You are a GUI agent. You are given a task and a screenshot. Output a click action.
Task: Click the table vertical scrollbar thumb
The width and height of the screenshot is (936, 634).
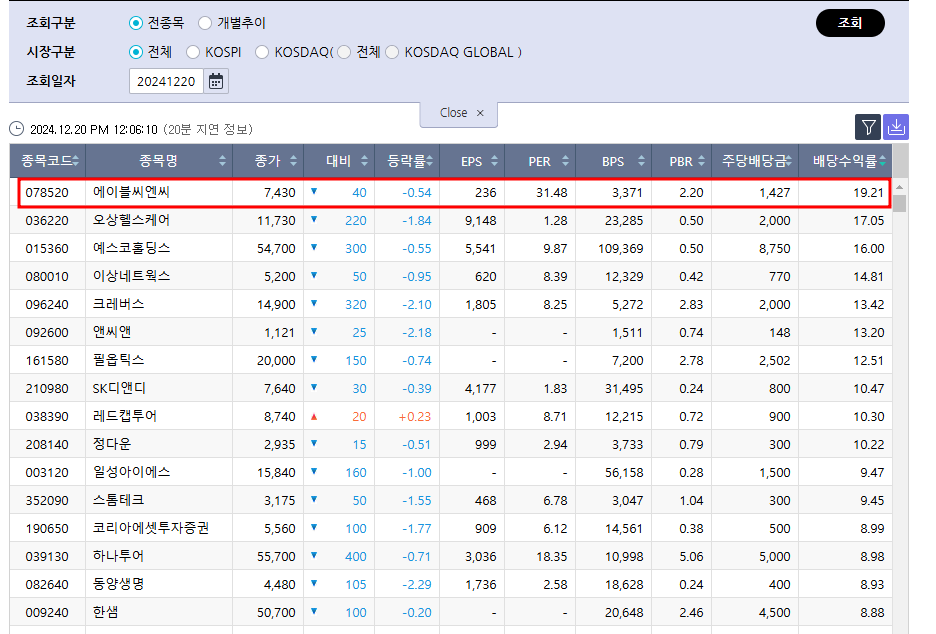click(899, 204)
